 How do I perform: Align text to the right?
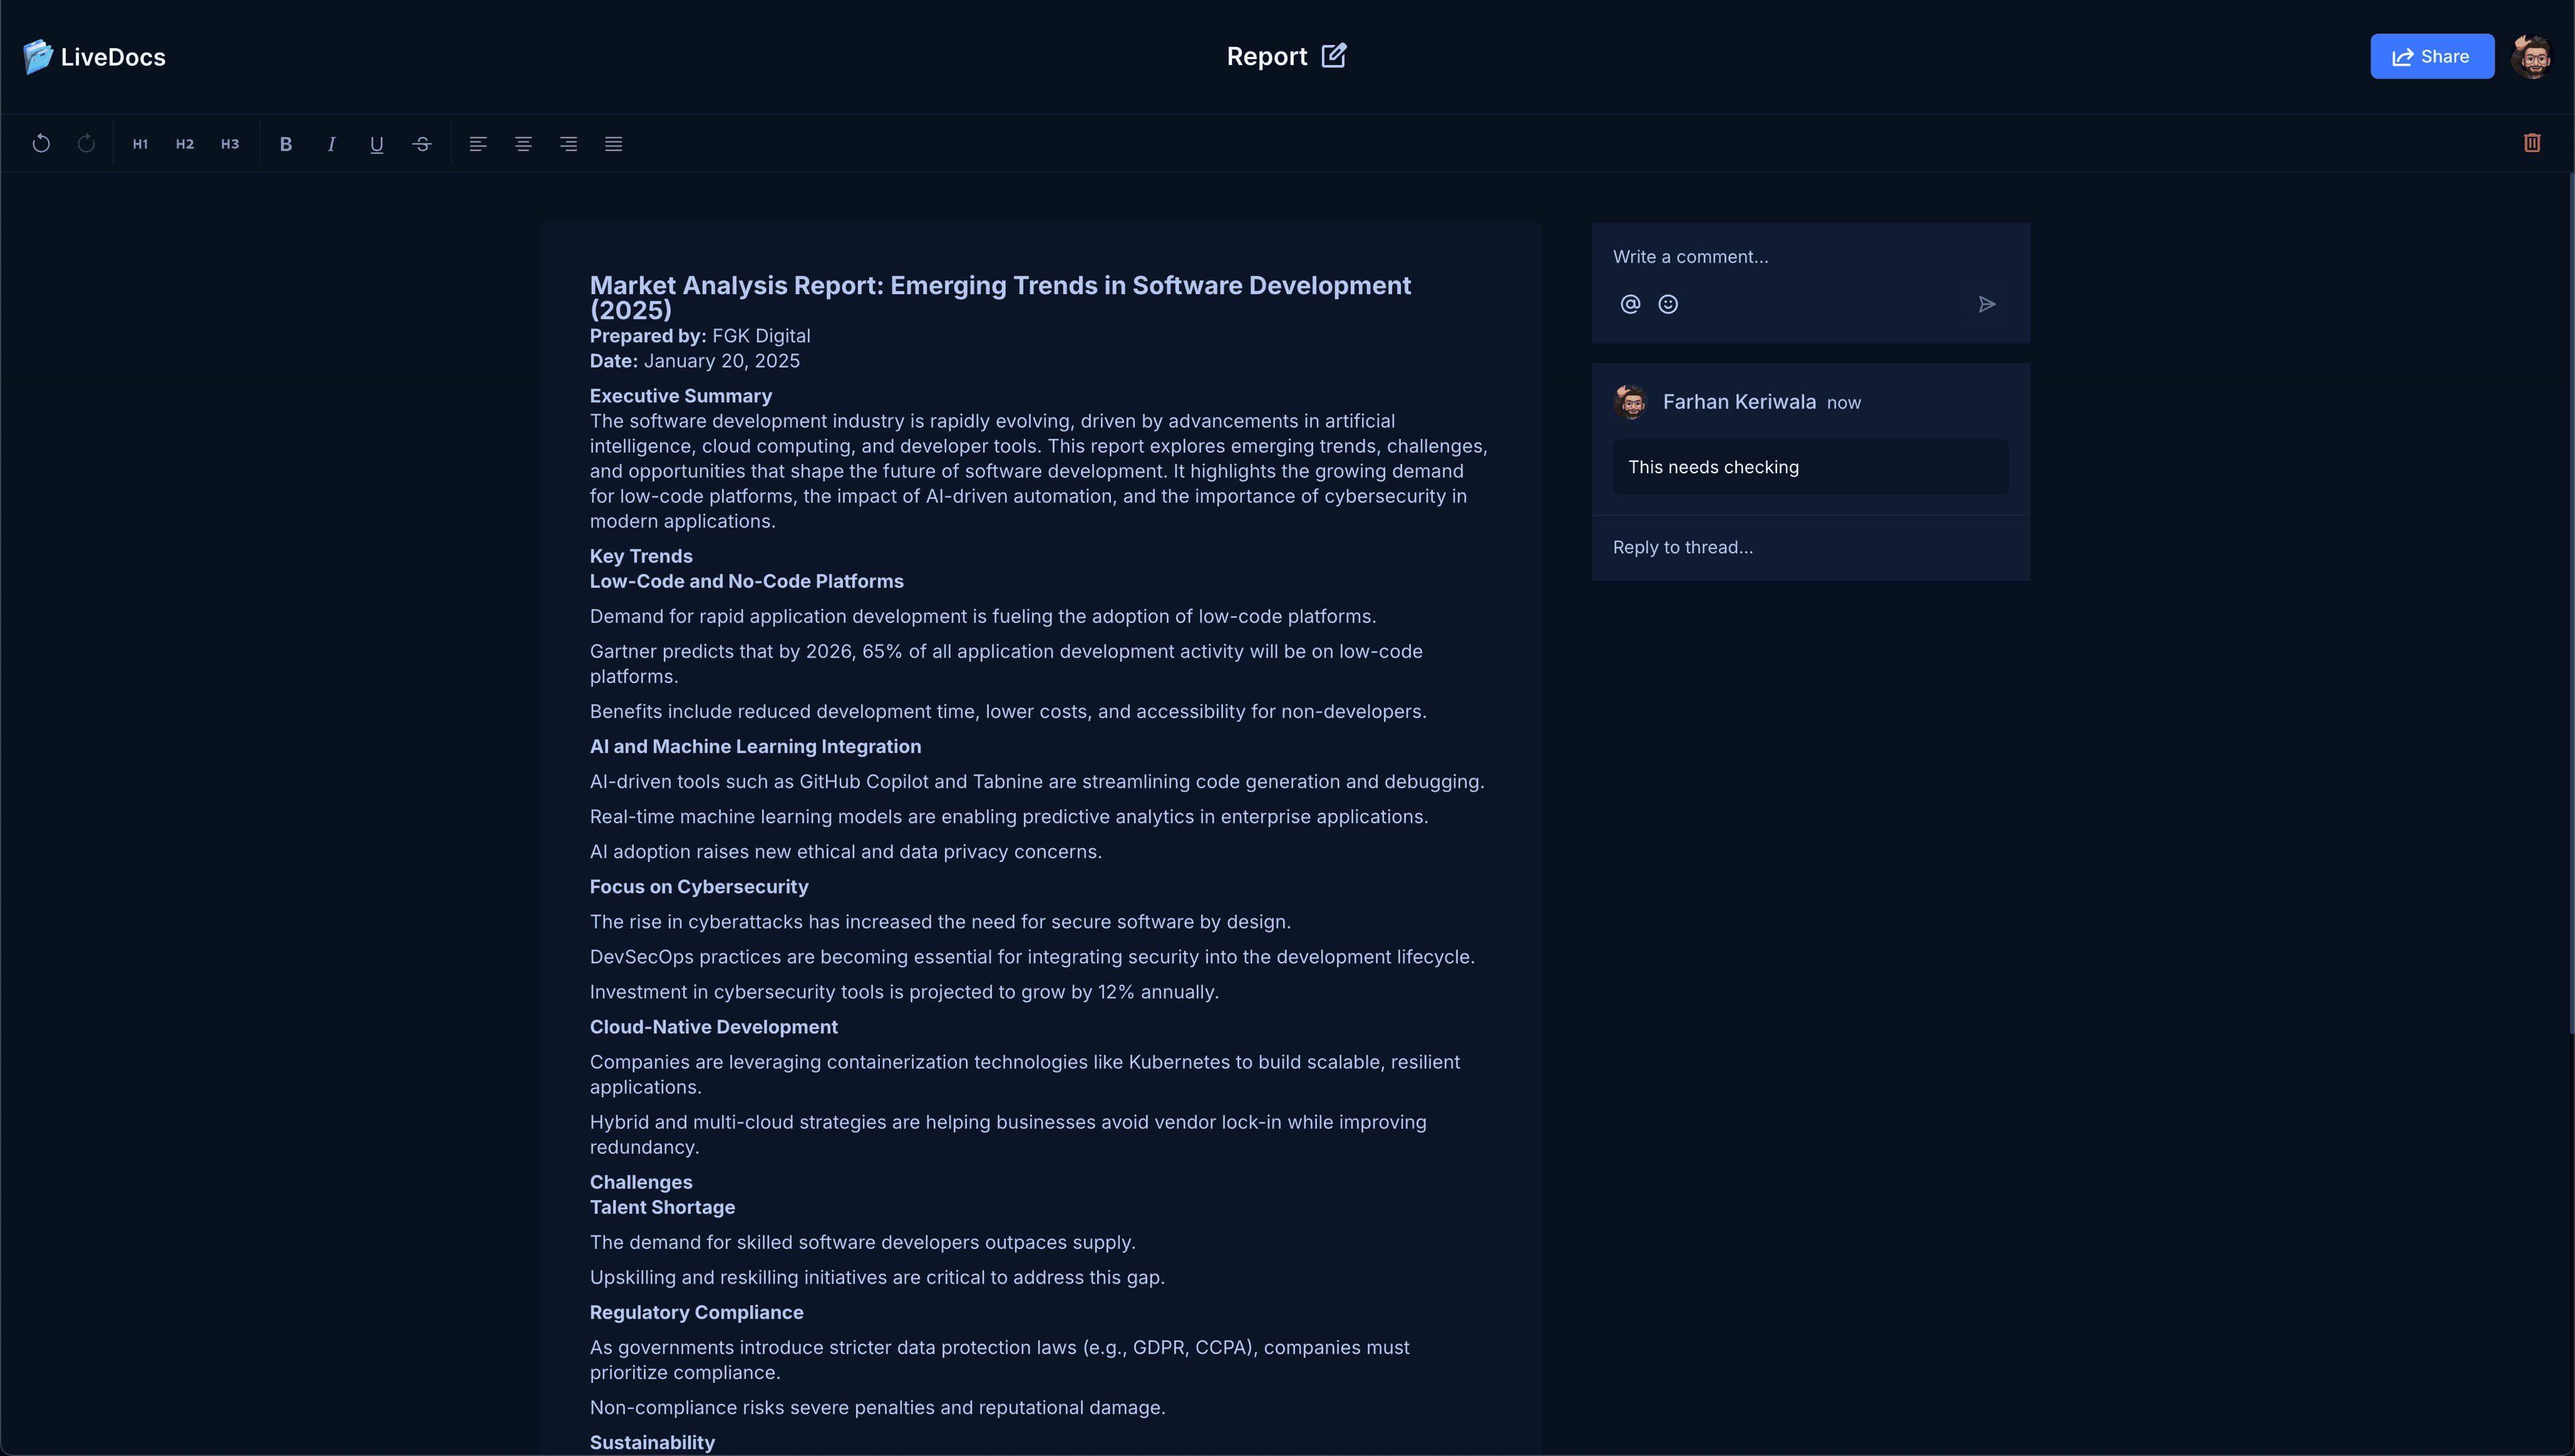(x=568, y=144)
